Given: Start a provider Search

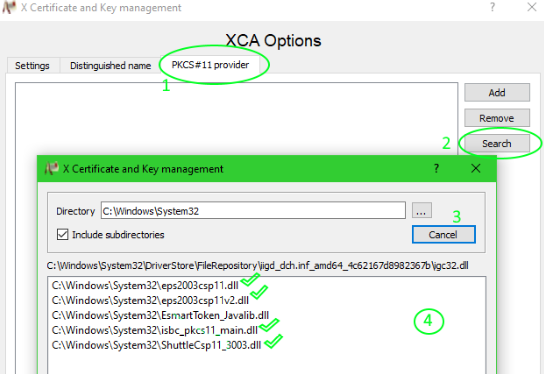Looking at the screenshot, I should (x=497, y=144).
